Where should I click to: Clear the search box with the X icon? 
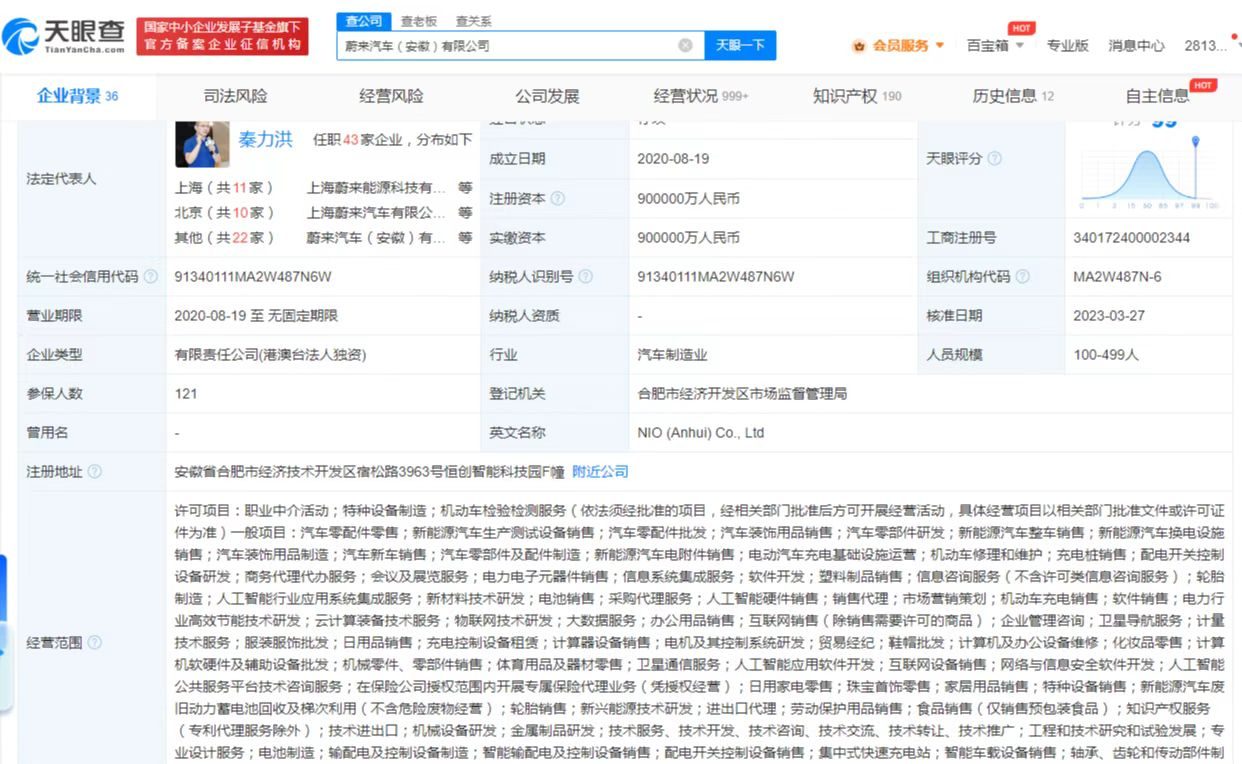click(x=685, y=45)
